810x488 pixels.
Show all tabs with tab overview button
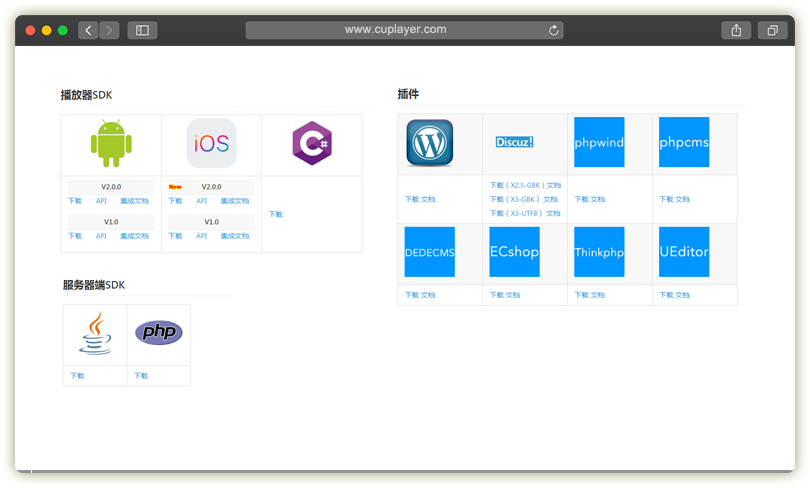pos(772,30)
